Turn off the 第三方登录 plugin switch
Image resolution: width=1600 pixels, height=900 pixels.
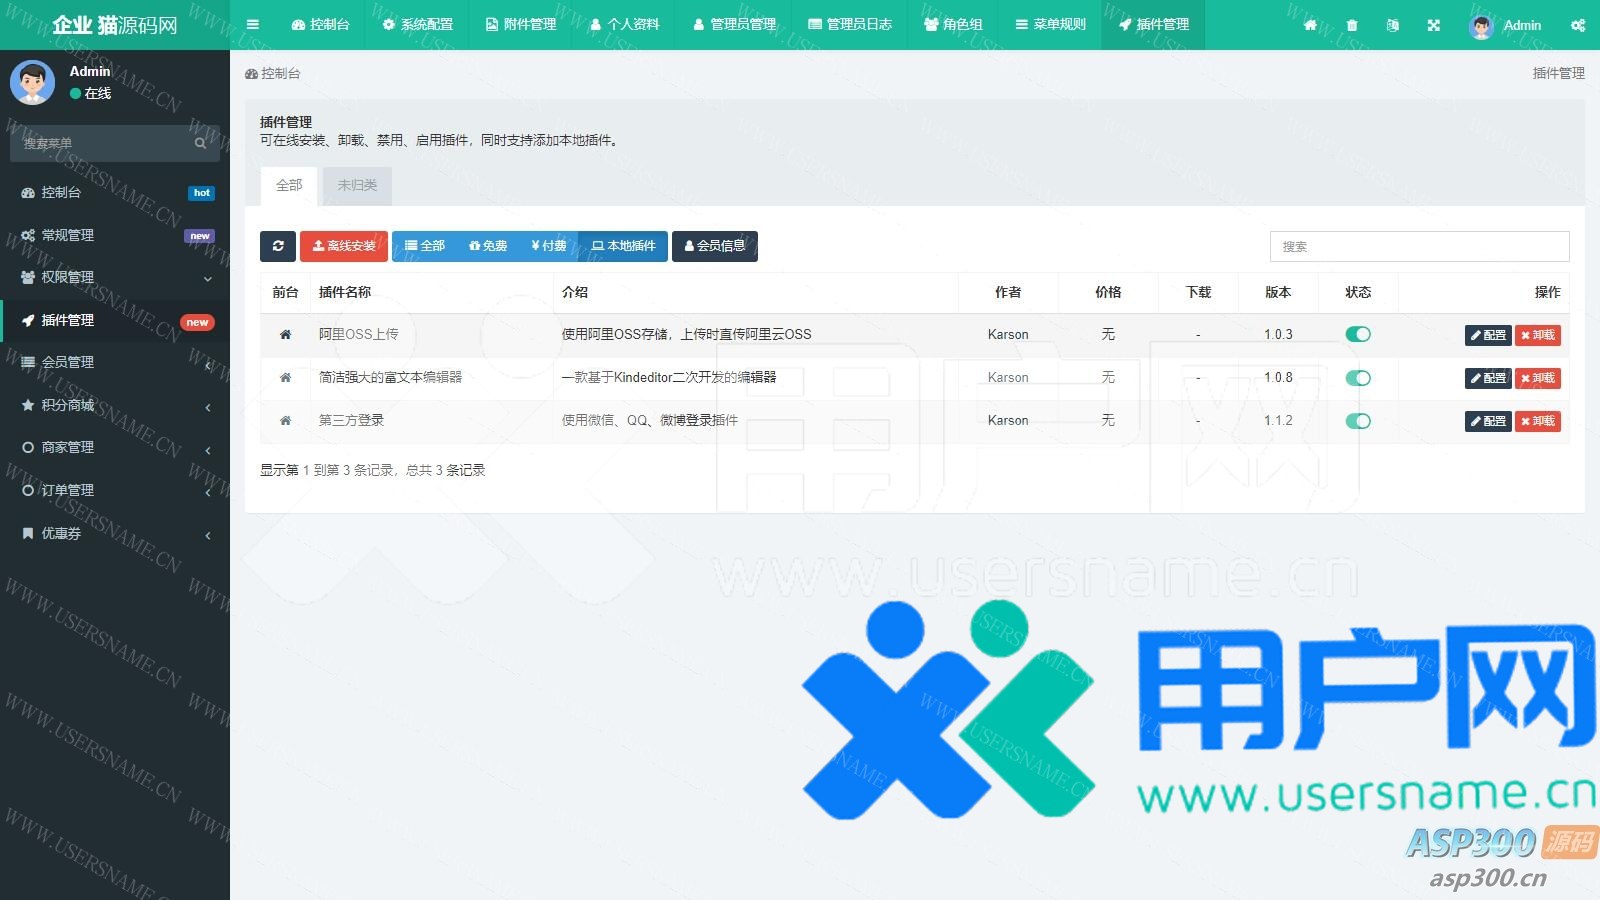pyautogui.click(x=1357, y=421)
